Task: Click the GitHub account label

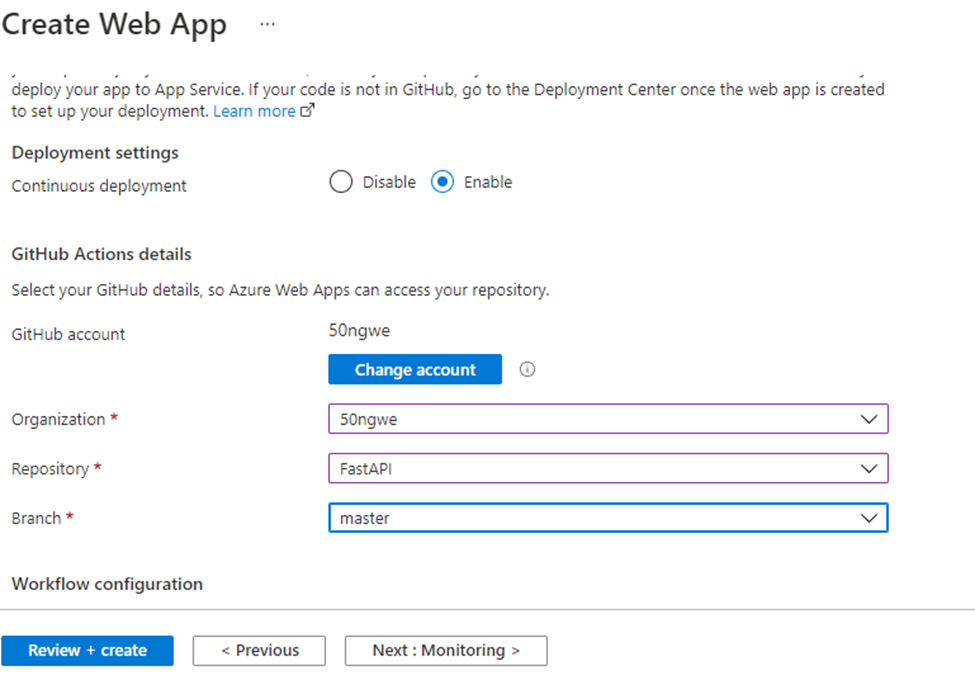Action: (x=68, y=334)
